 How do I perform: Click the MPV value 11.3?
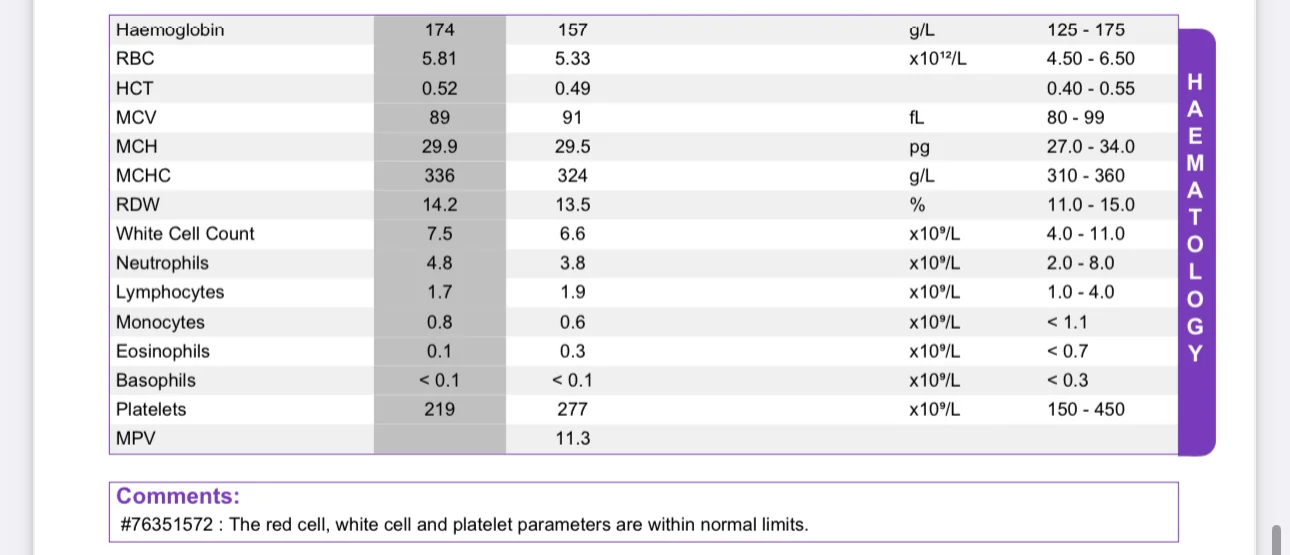[572, 438]
